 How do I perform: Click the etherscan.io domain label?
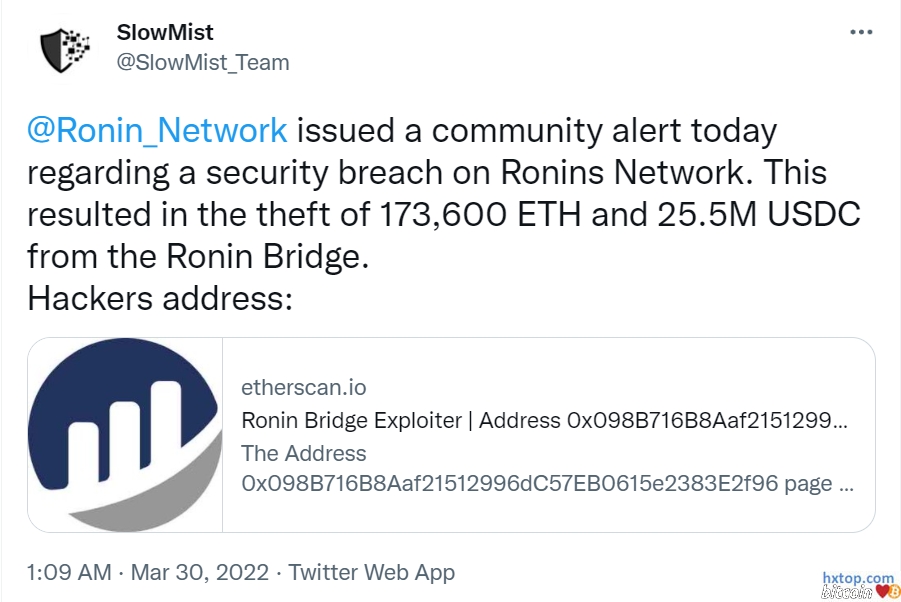[x=296, y=387]
